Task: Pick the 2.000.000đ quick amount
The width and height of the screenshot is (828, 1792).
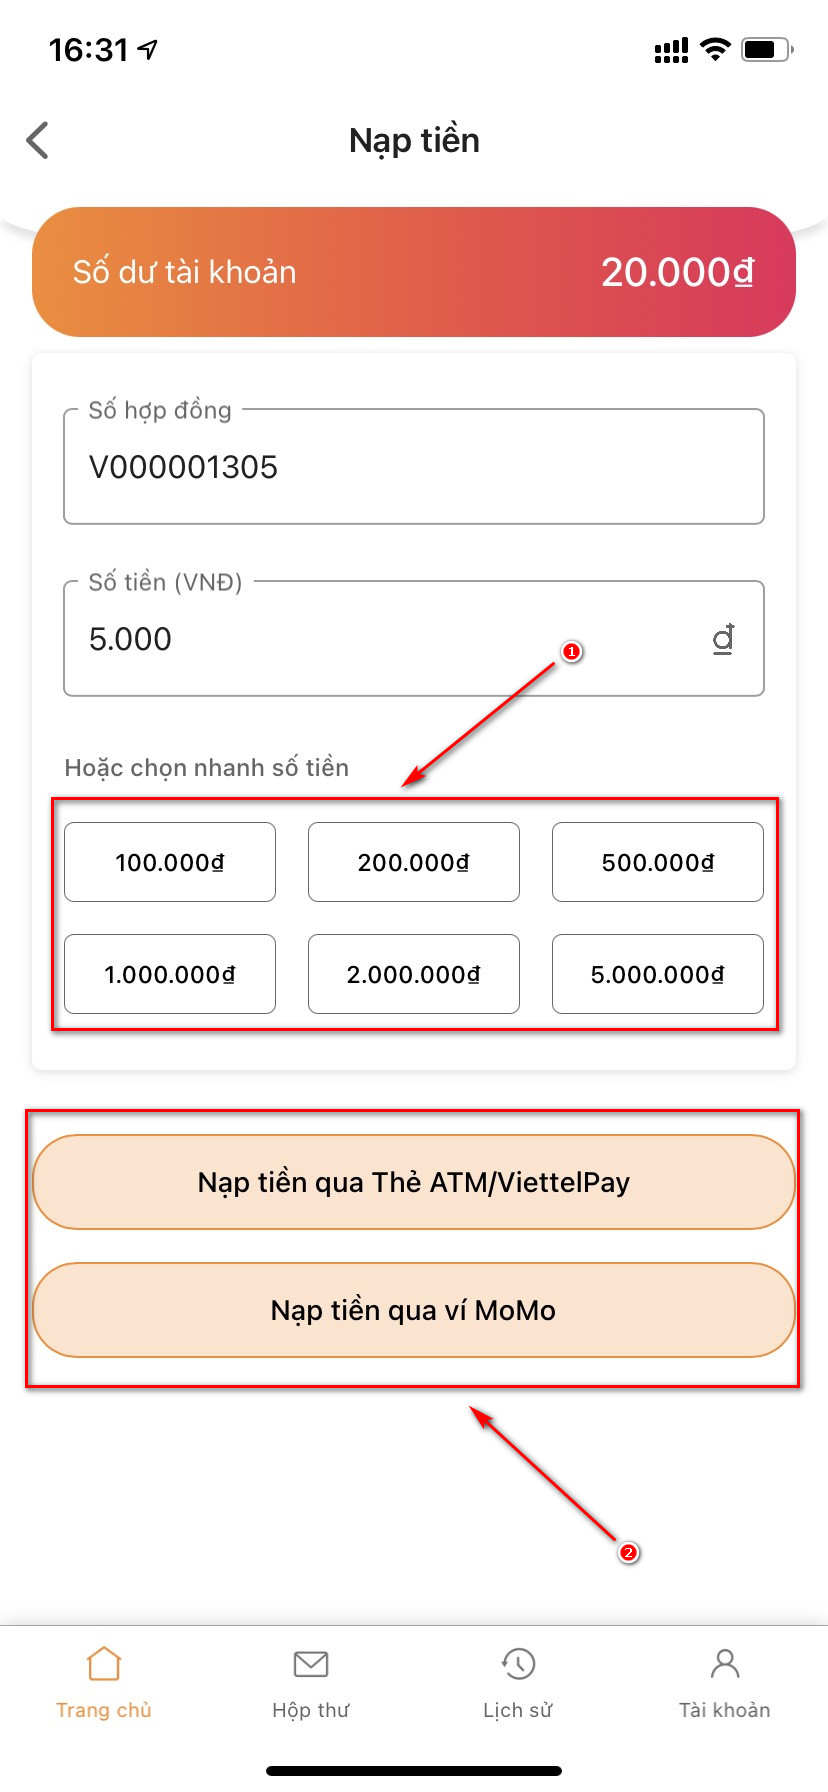Action: coord(414,974)
